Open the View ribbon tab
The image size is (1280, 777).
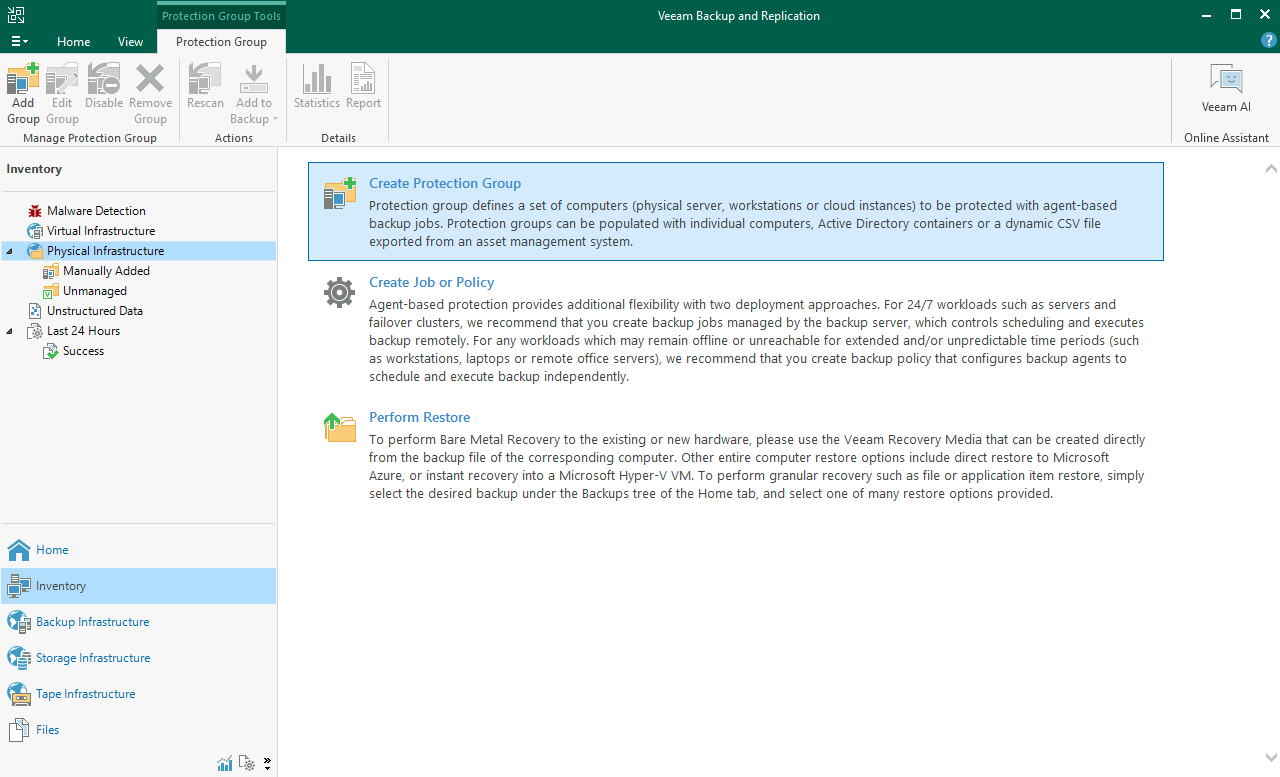130,42
